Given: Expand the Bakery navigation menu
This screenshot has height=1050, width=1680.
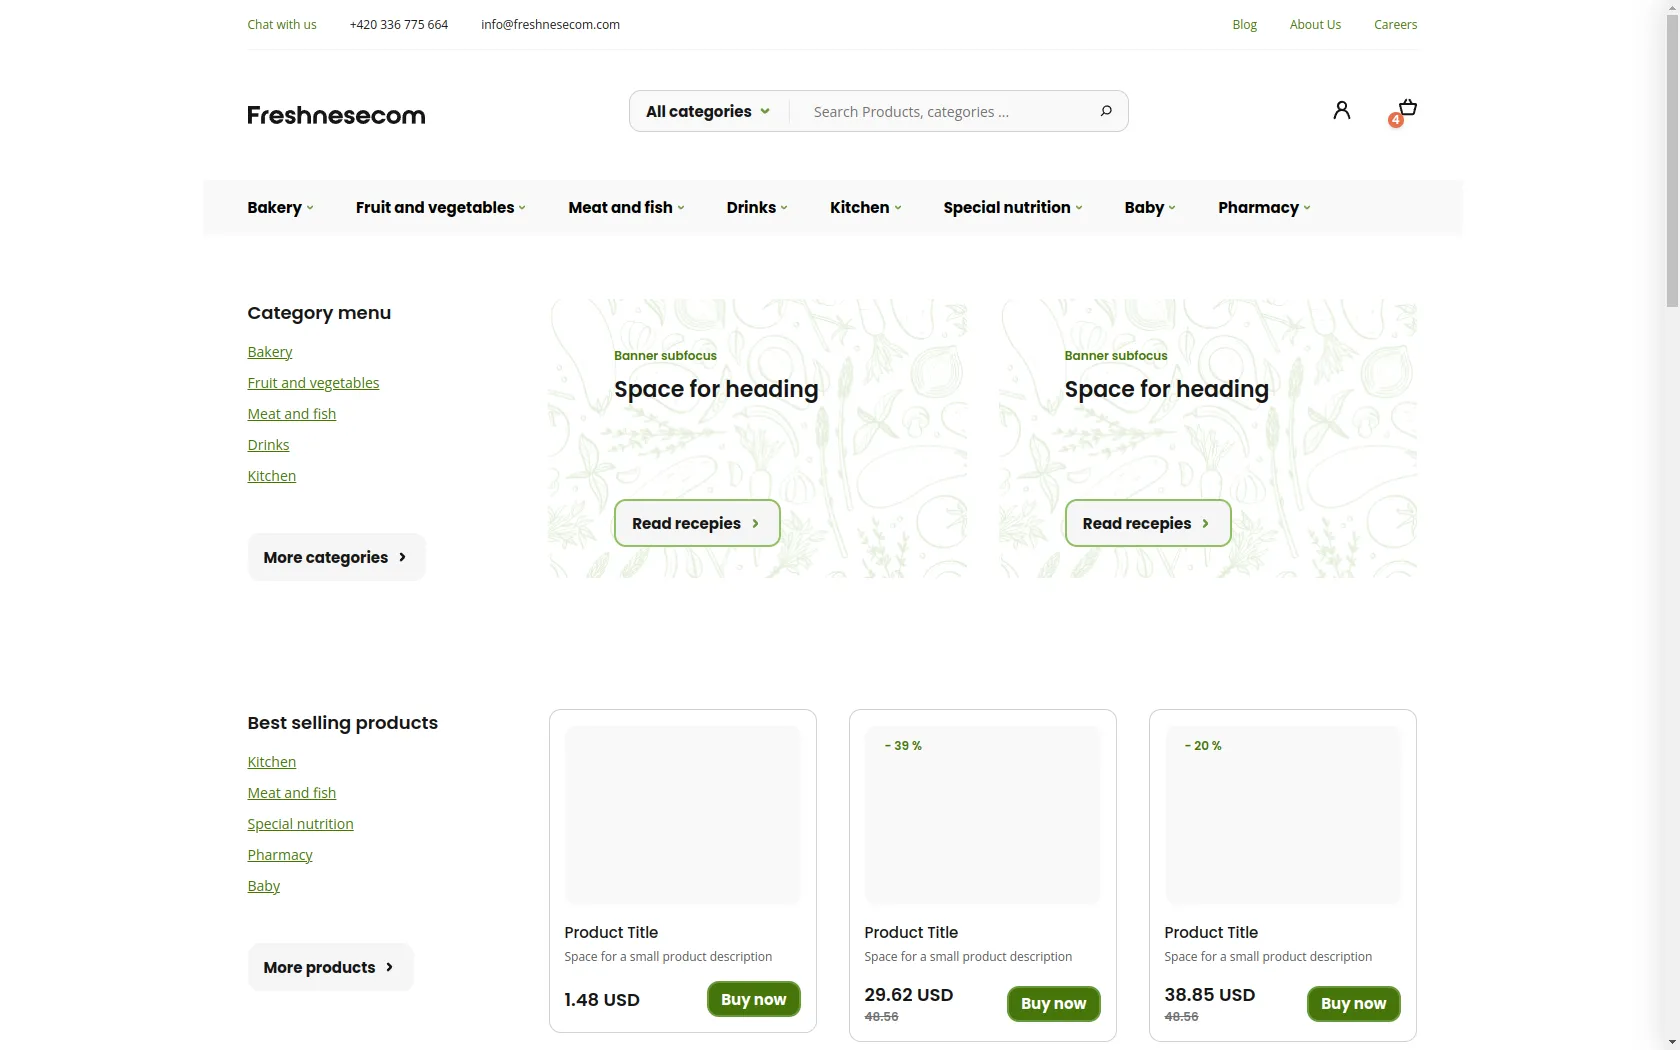Looking at the screenshot, I should click(x=280, y=208).
